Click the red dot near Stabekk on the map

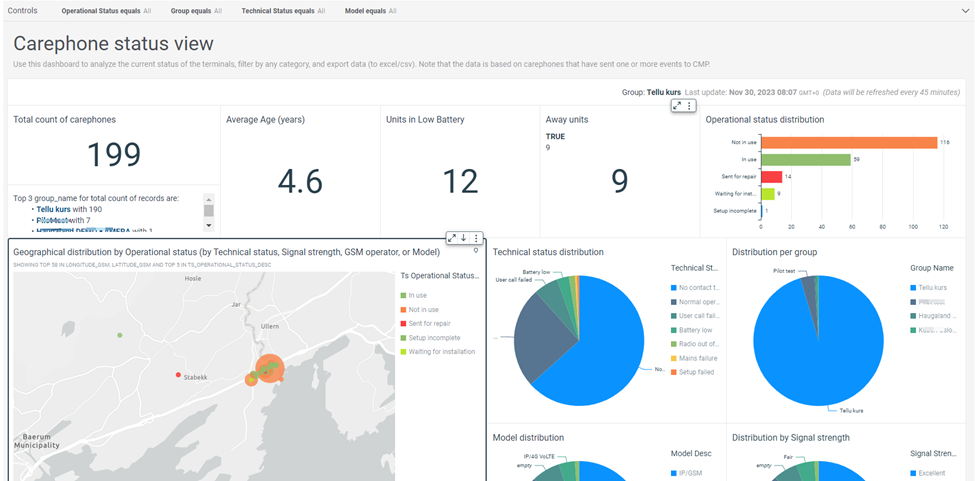click(178, 375)
